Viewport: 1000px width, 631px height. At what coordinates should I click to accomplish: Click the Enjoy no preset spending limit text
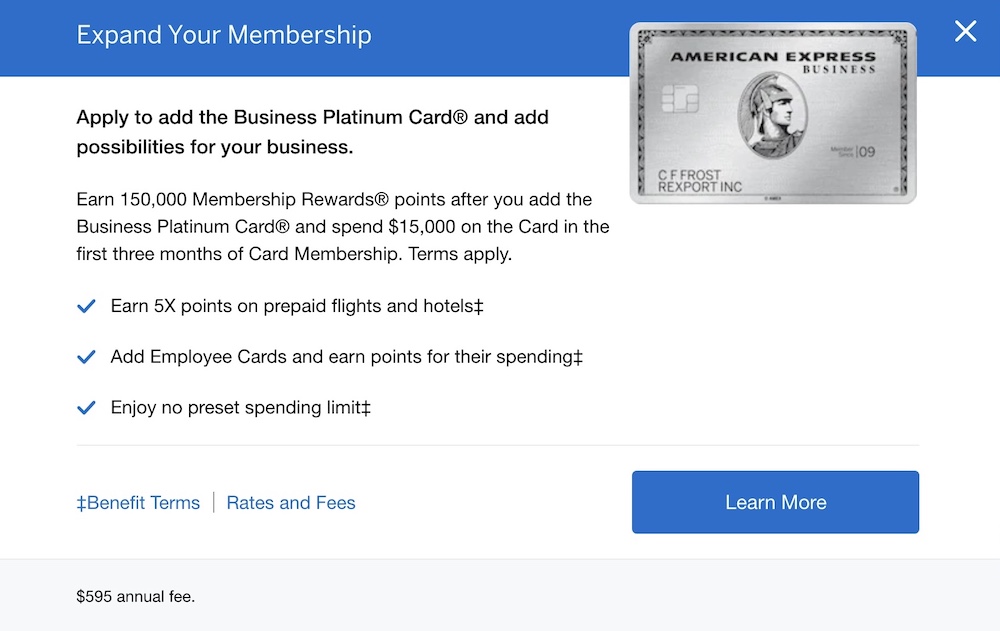click(x=240, y=408)
